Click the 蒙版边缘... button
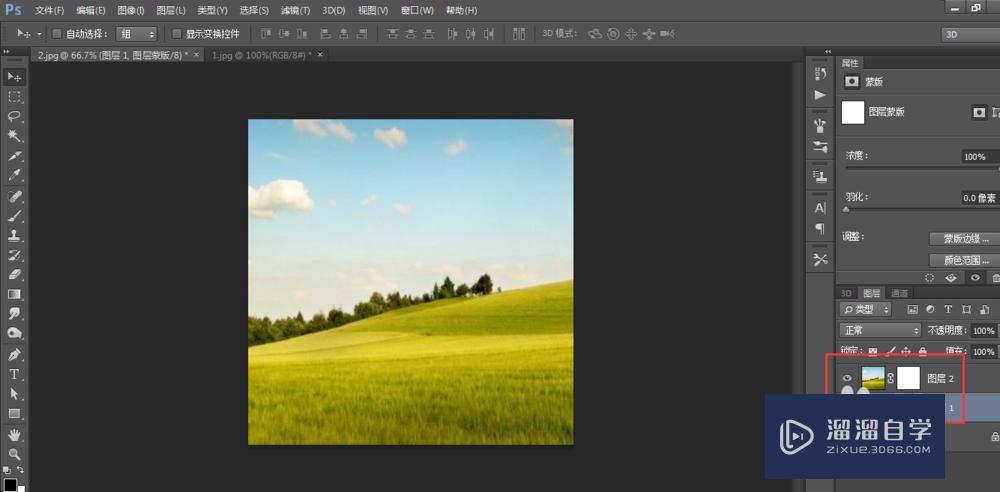1000x492 pixels. (963, 239)
